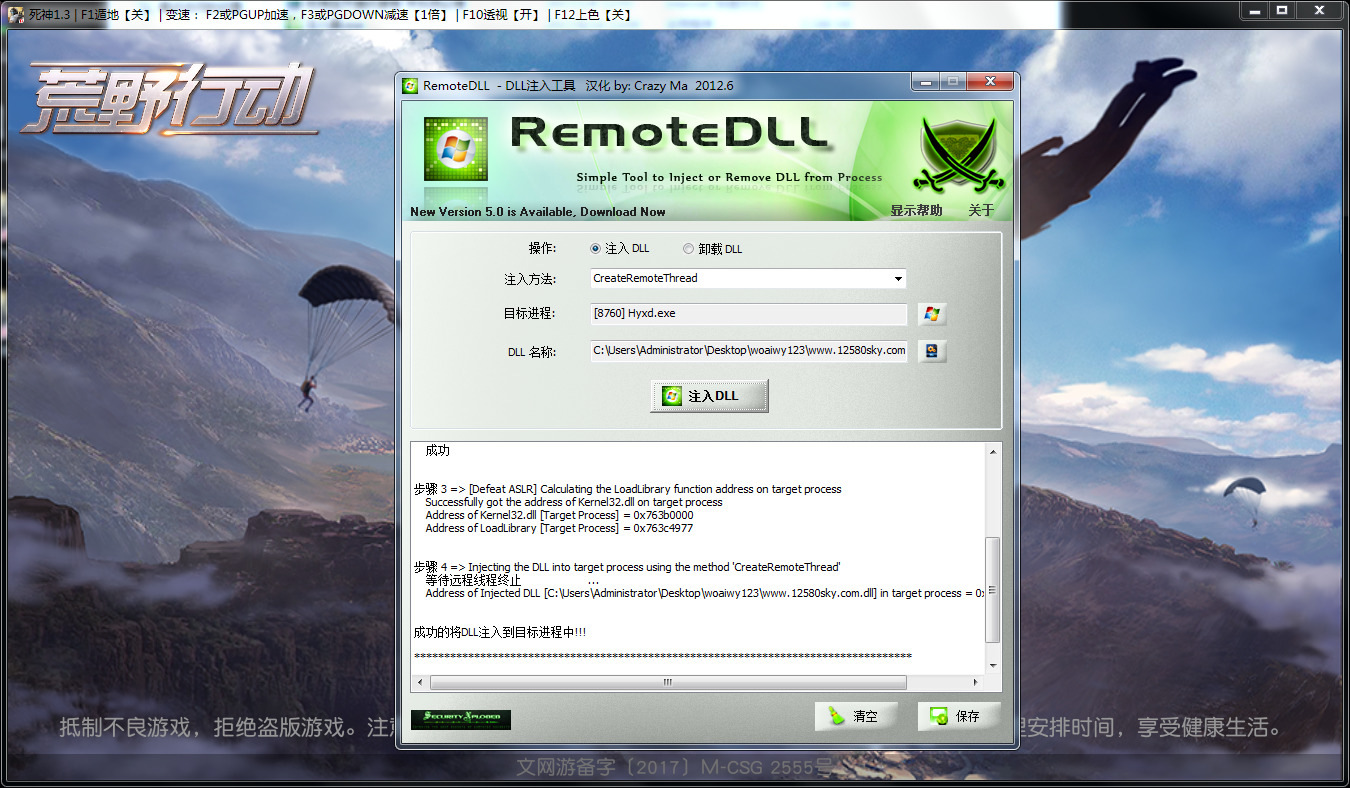Minimize the RemoteDLL window
The height and width of the screenshot is (788, 1350).
tap(926, 81)
